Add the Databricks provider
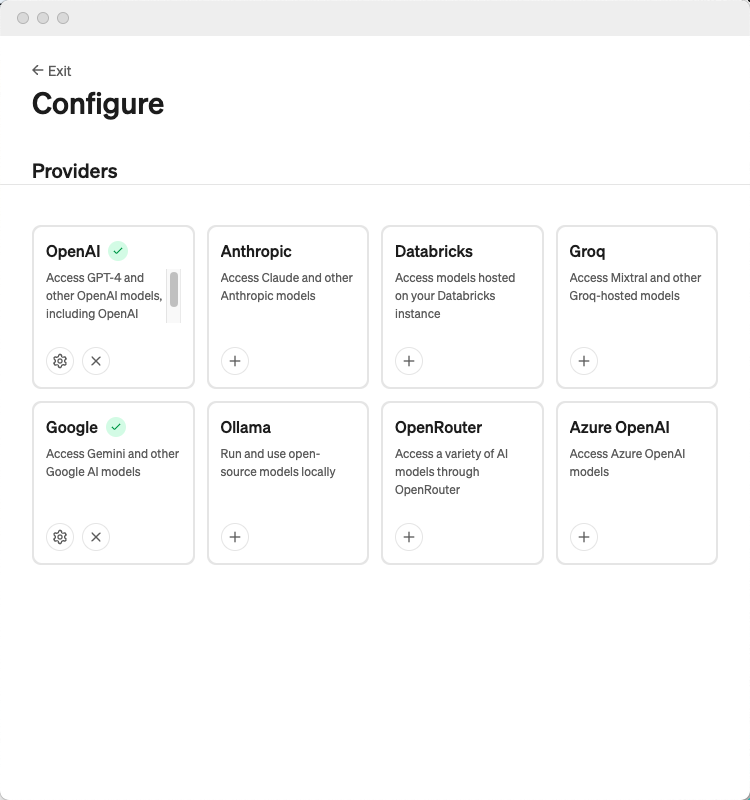Screen dimensions: 750x800 409,361
